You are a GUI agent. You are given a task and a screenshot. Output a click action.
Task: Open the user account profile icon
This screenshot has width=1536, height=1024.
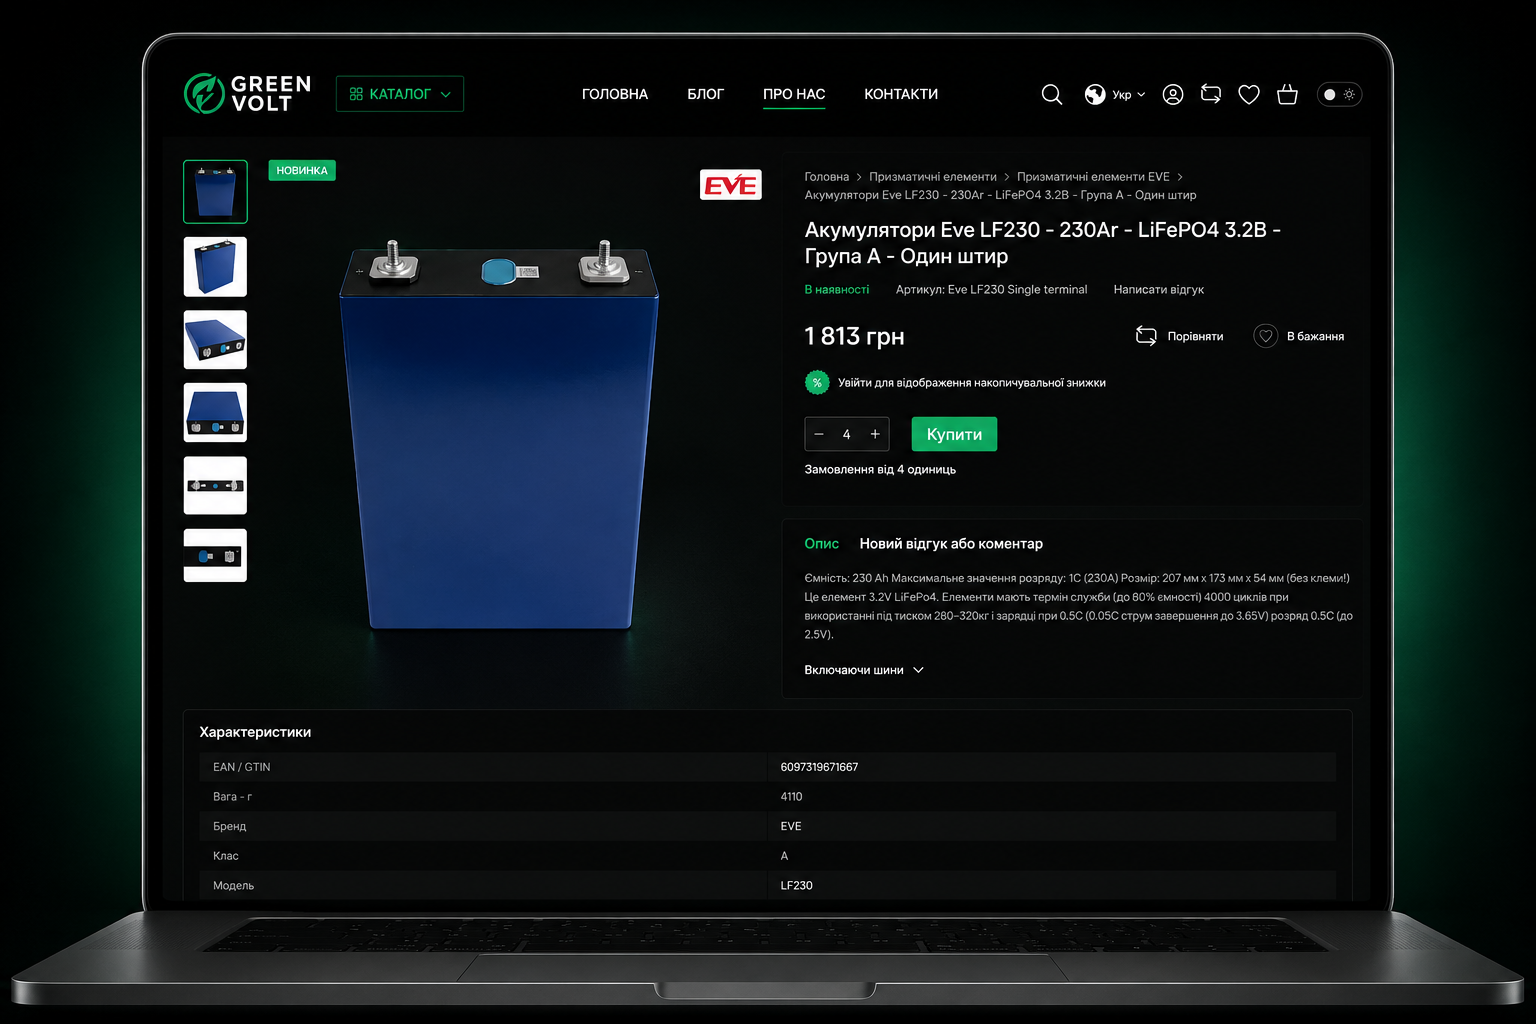(1173, 94)
